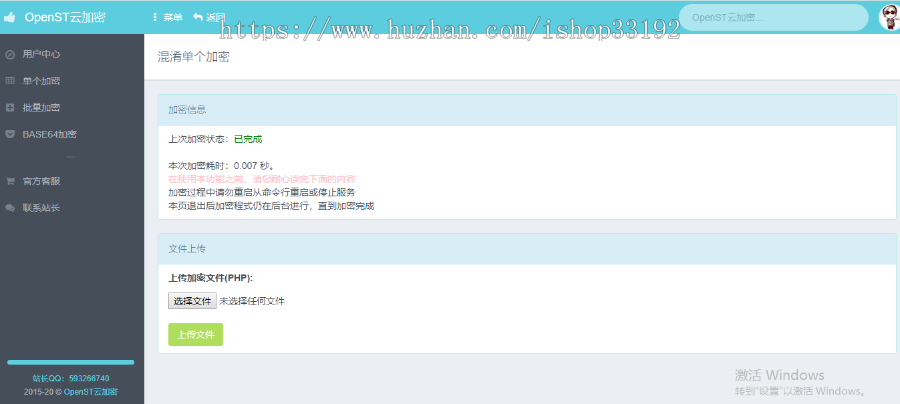Focus the OpenST云加密 search field
Image resolution: width=900 pixels, height=404 pixels.
(773, 17)
